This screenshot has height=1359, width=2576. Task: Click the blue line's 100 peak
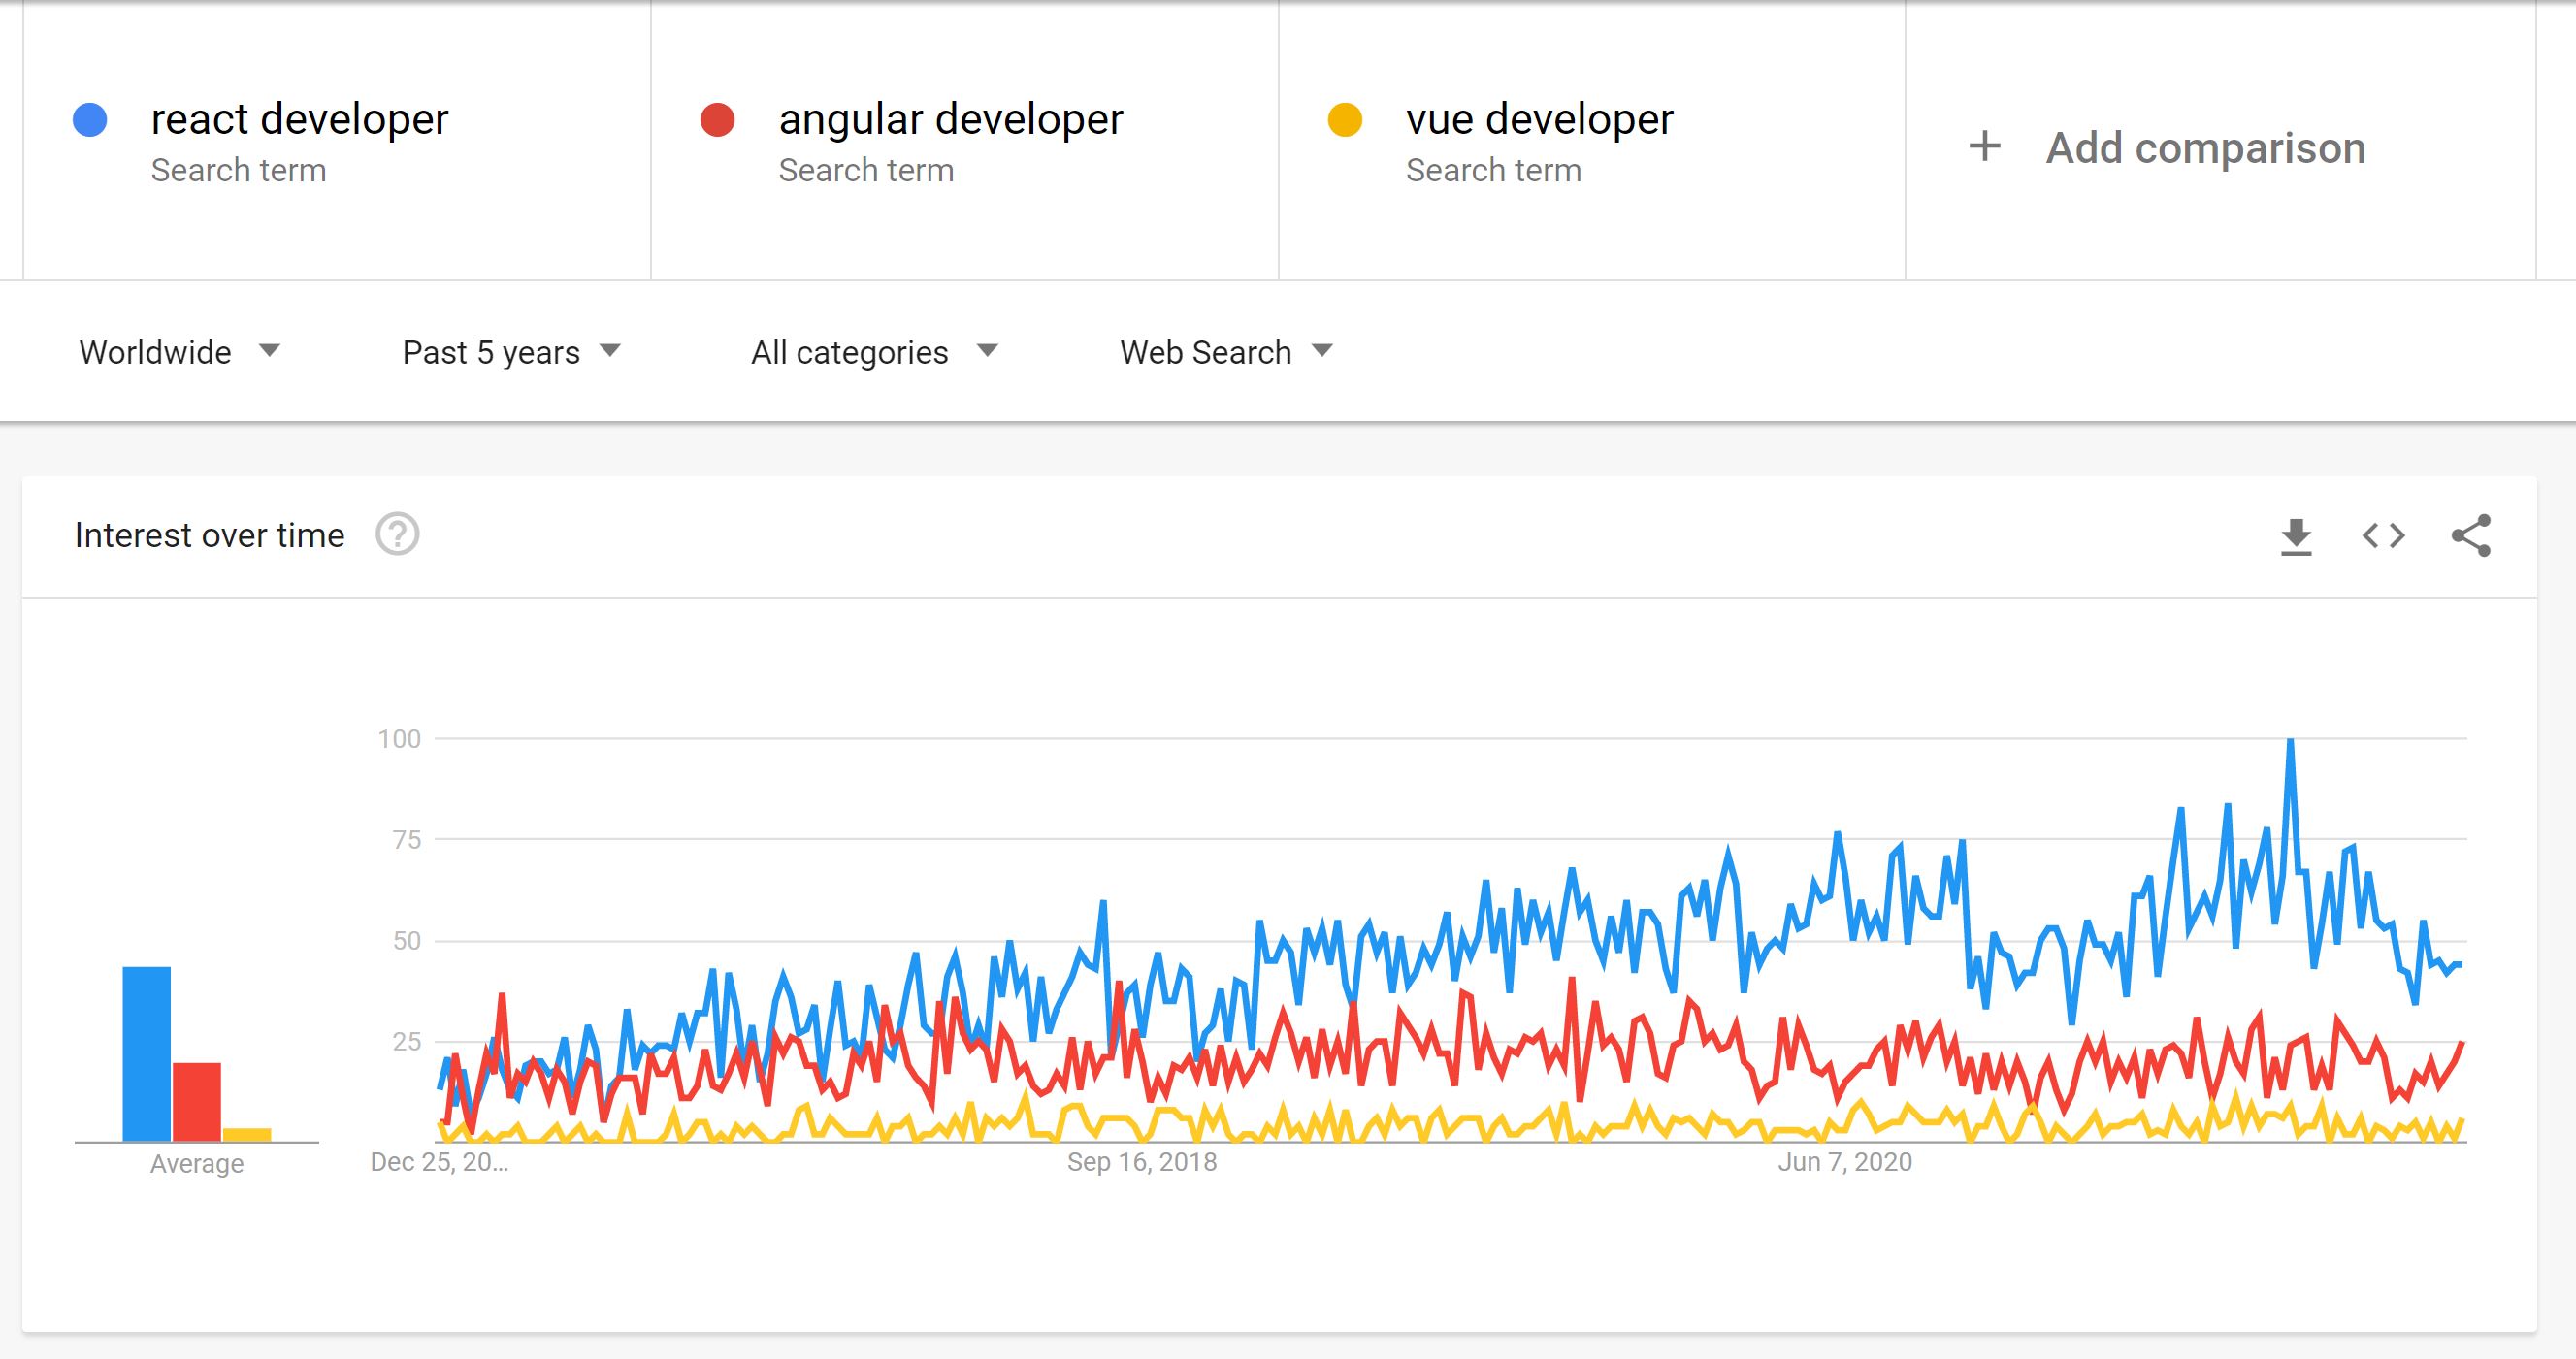point(2289,742)
